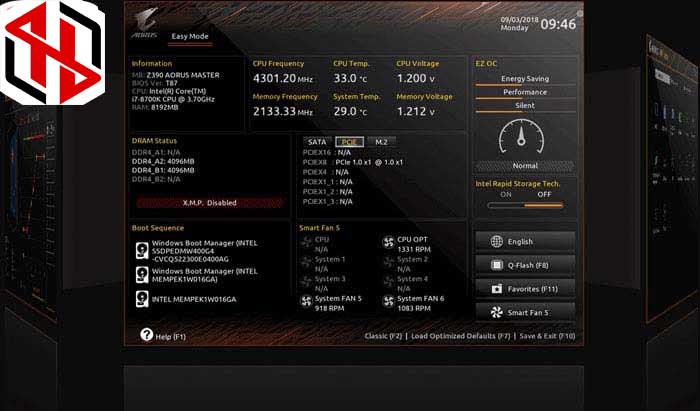Click the Normal EZ OC status bar
This screenshot has height=411, width=700.
(525, 166)
